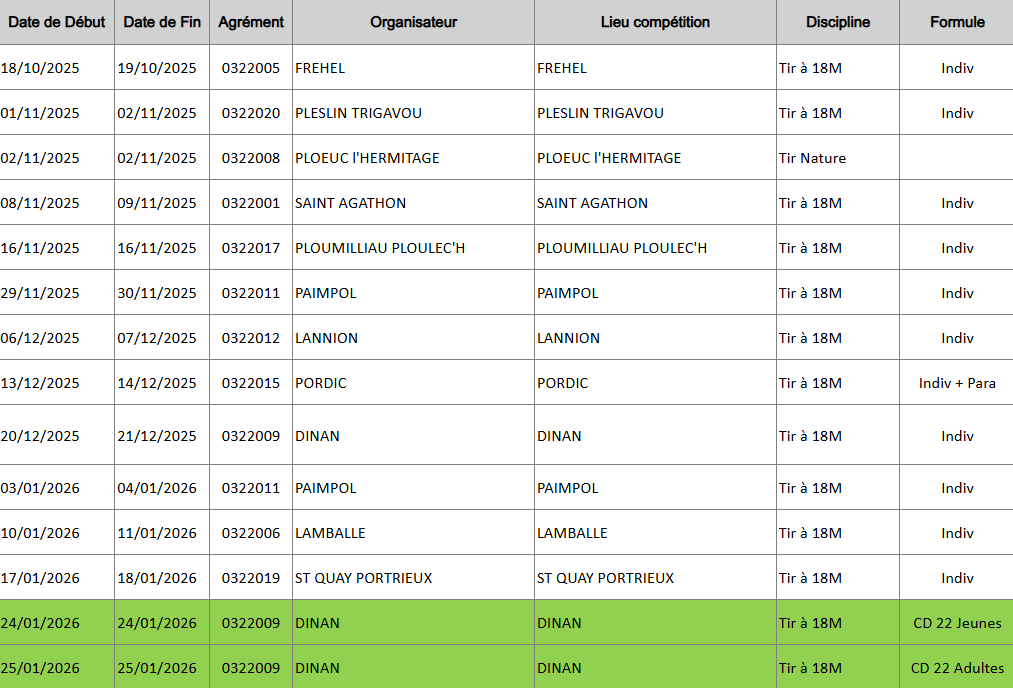Select LAMBALLE in the Lieu compétition column
Screen dimensions: 1013x688
[572, 533]
